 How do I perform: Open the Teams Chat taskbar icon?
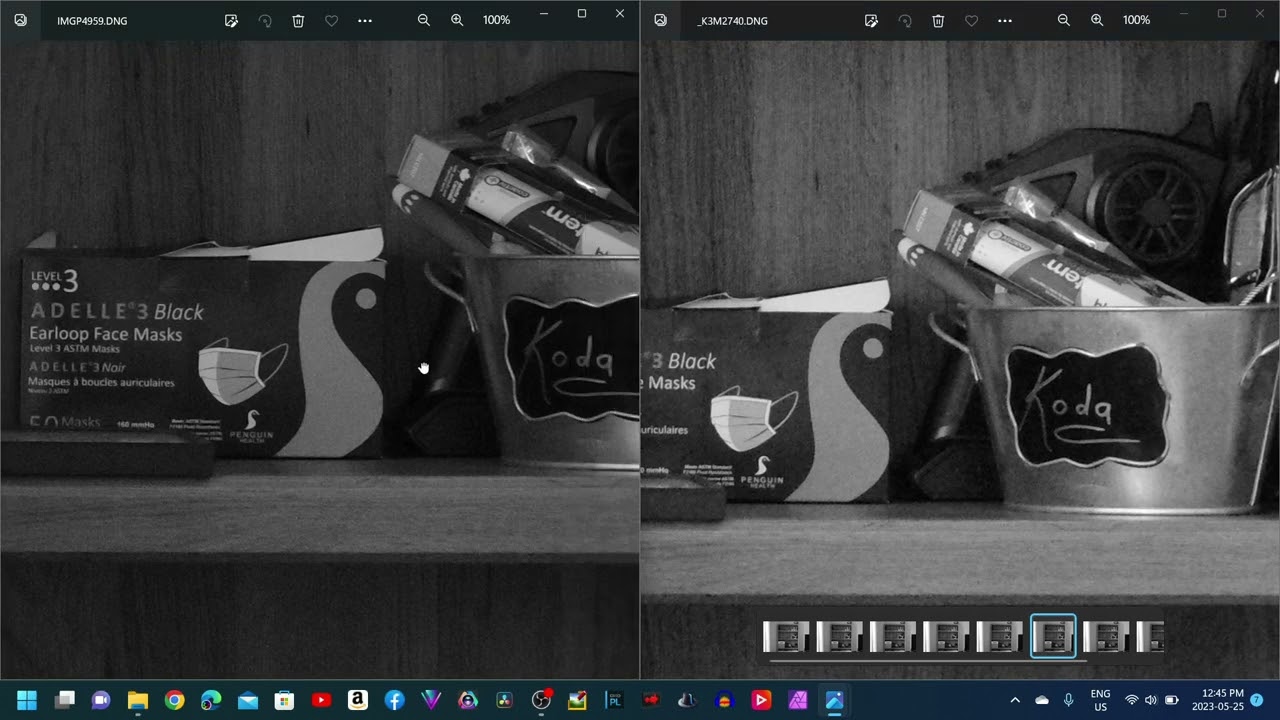[101, 700]
